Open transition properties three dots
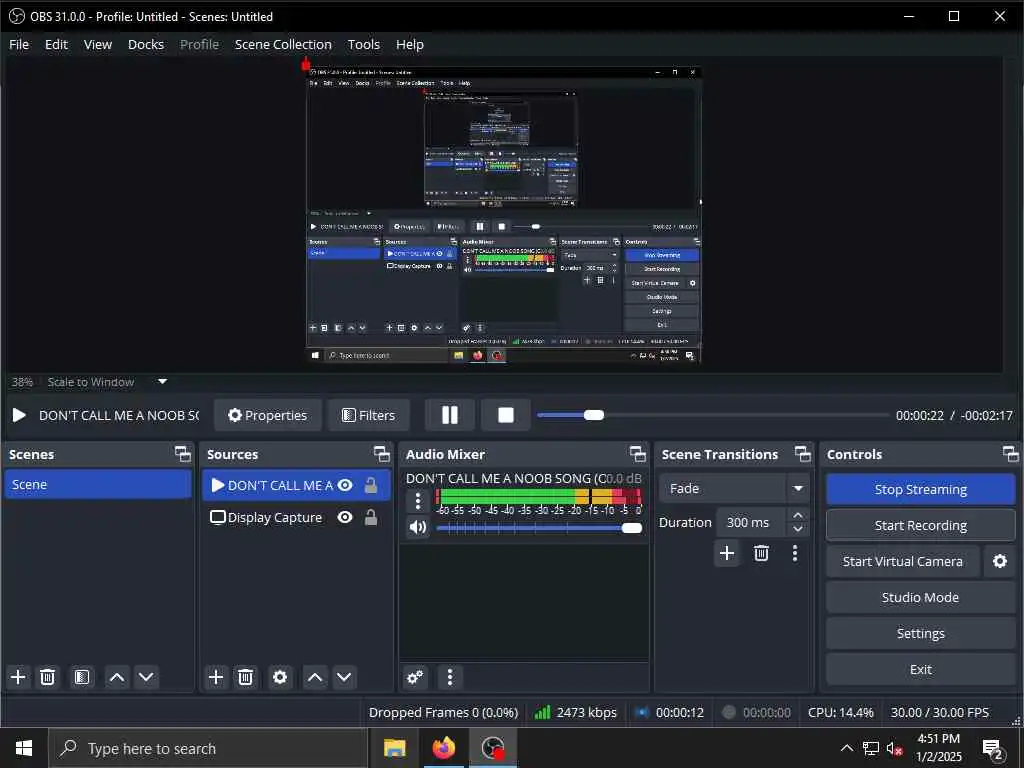The width and height of the screenshot is (1024, 768). pos(795,553)
